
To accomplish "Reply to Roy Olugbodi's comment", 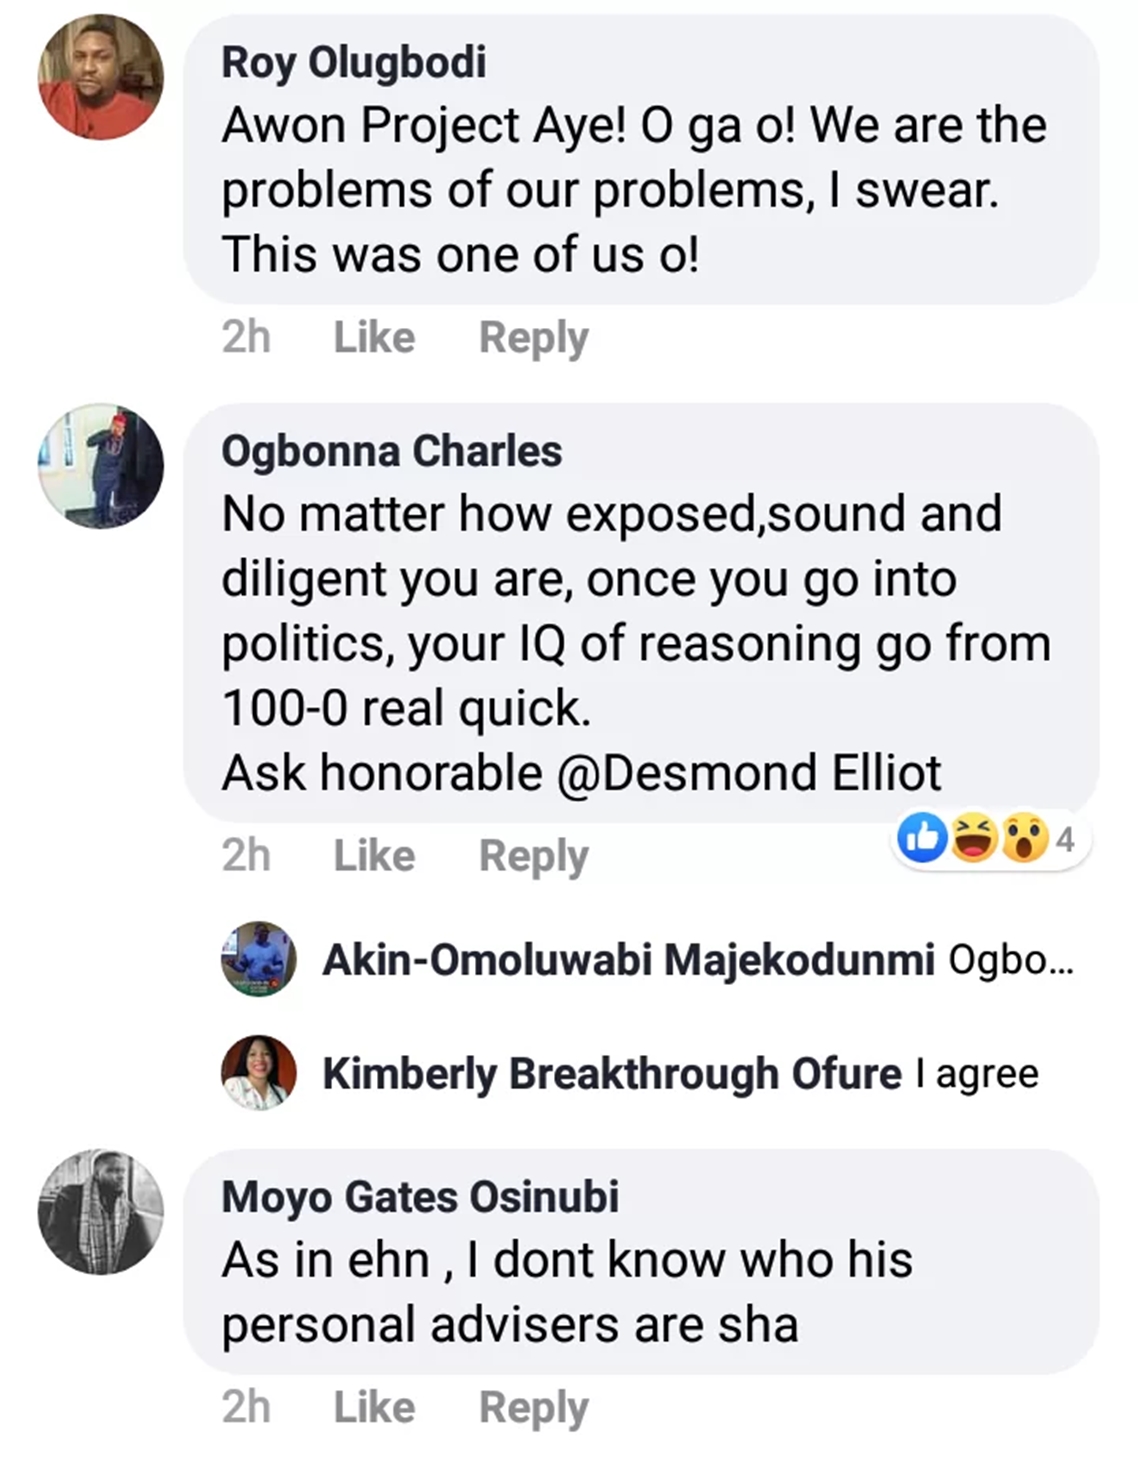I will coord(533,338).
